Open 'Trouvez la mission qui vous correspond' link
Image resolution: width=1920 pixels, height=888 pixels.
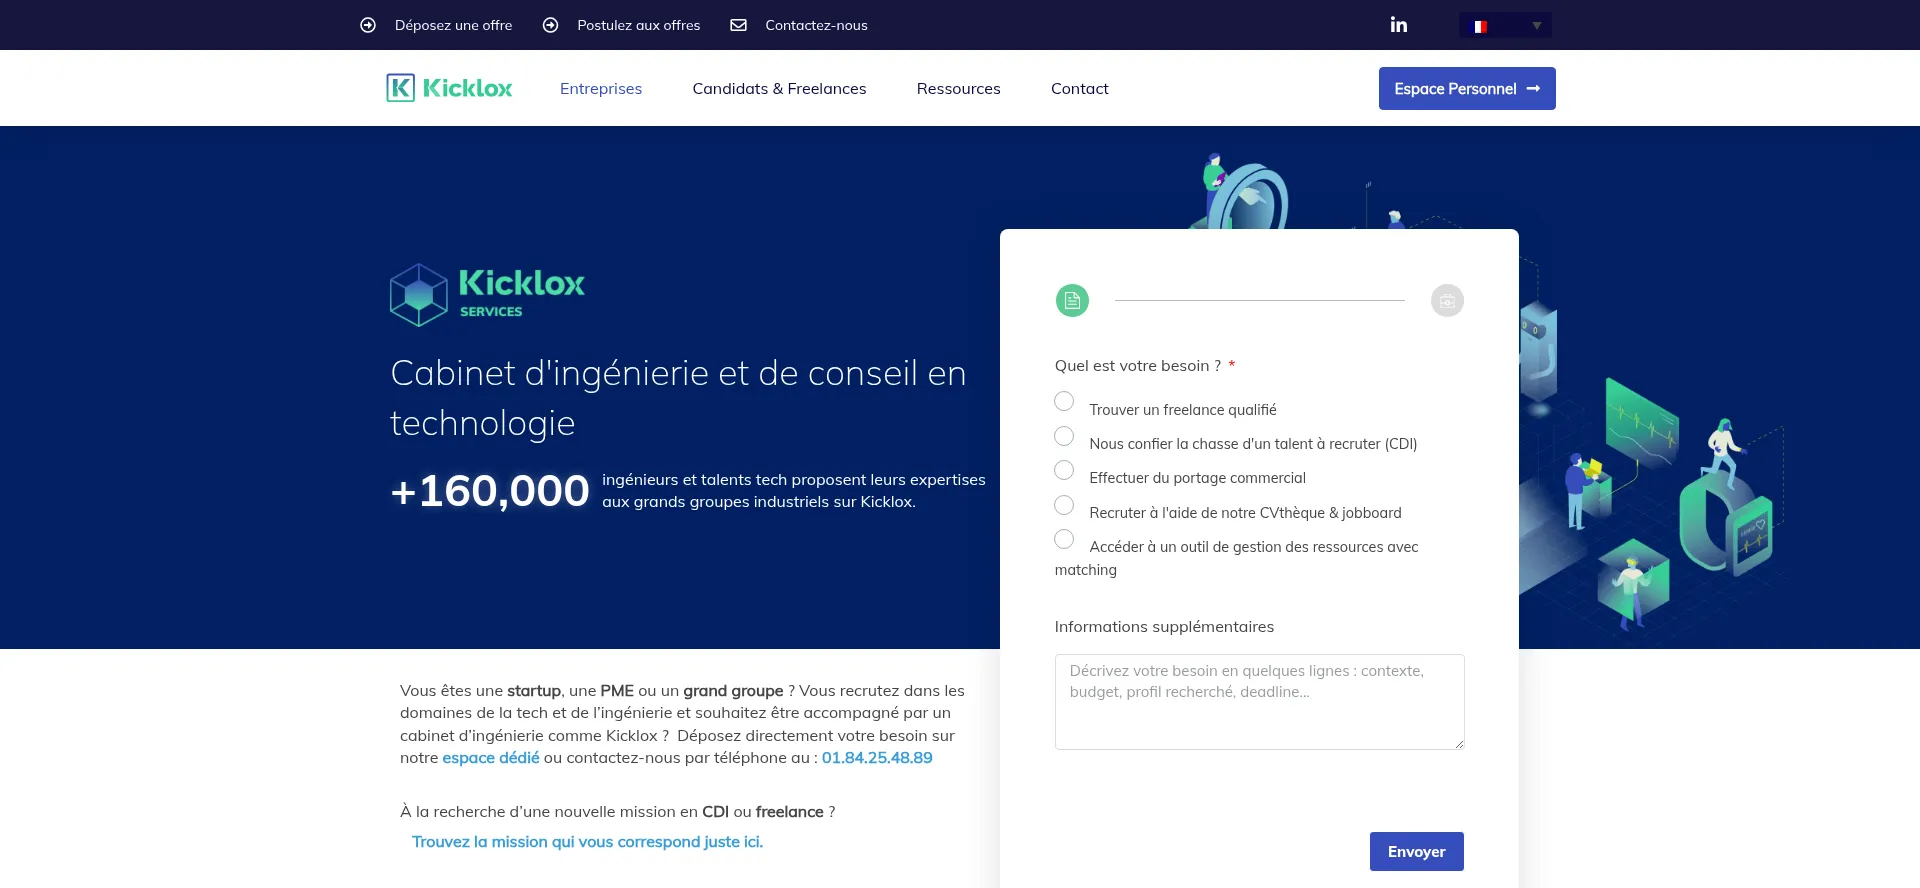(x=587, y=842)
